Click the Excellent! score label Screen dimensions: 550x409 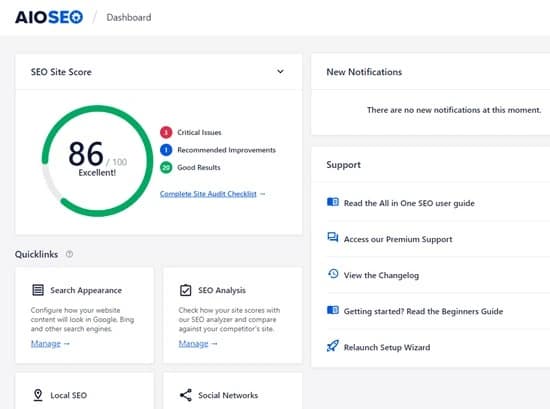tap(97, 173)
